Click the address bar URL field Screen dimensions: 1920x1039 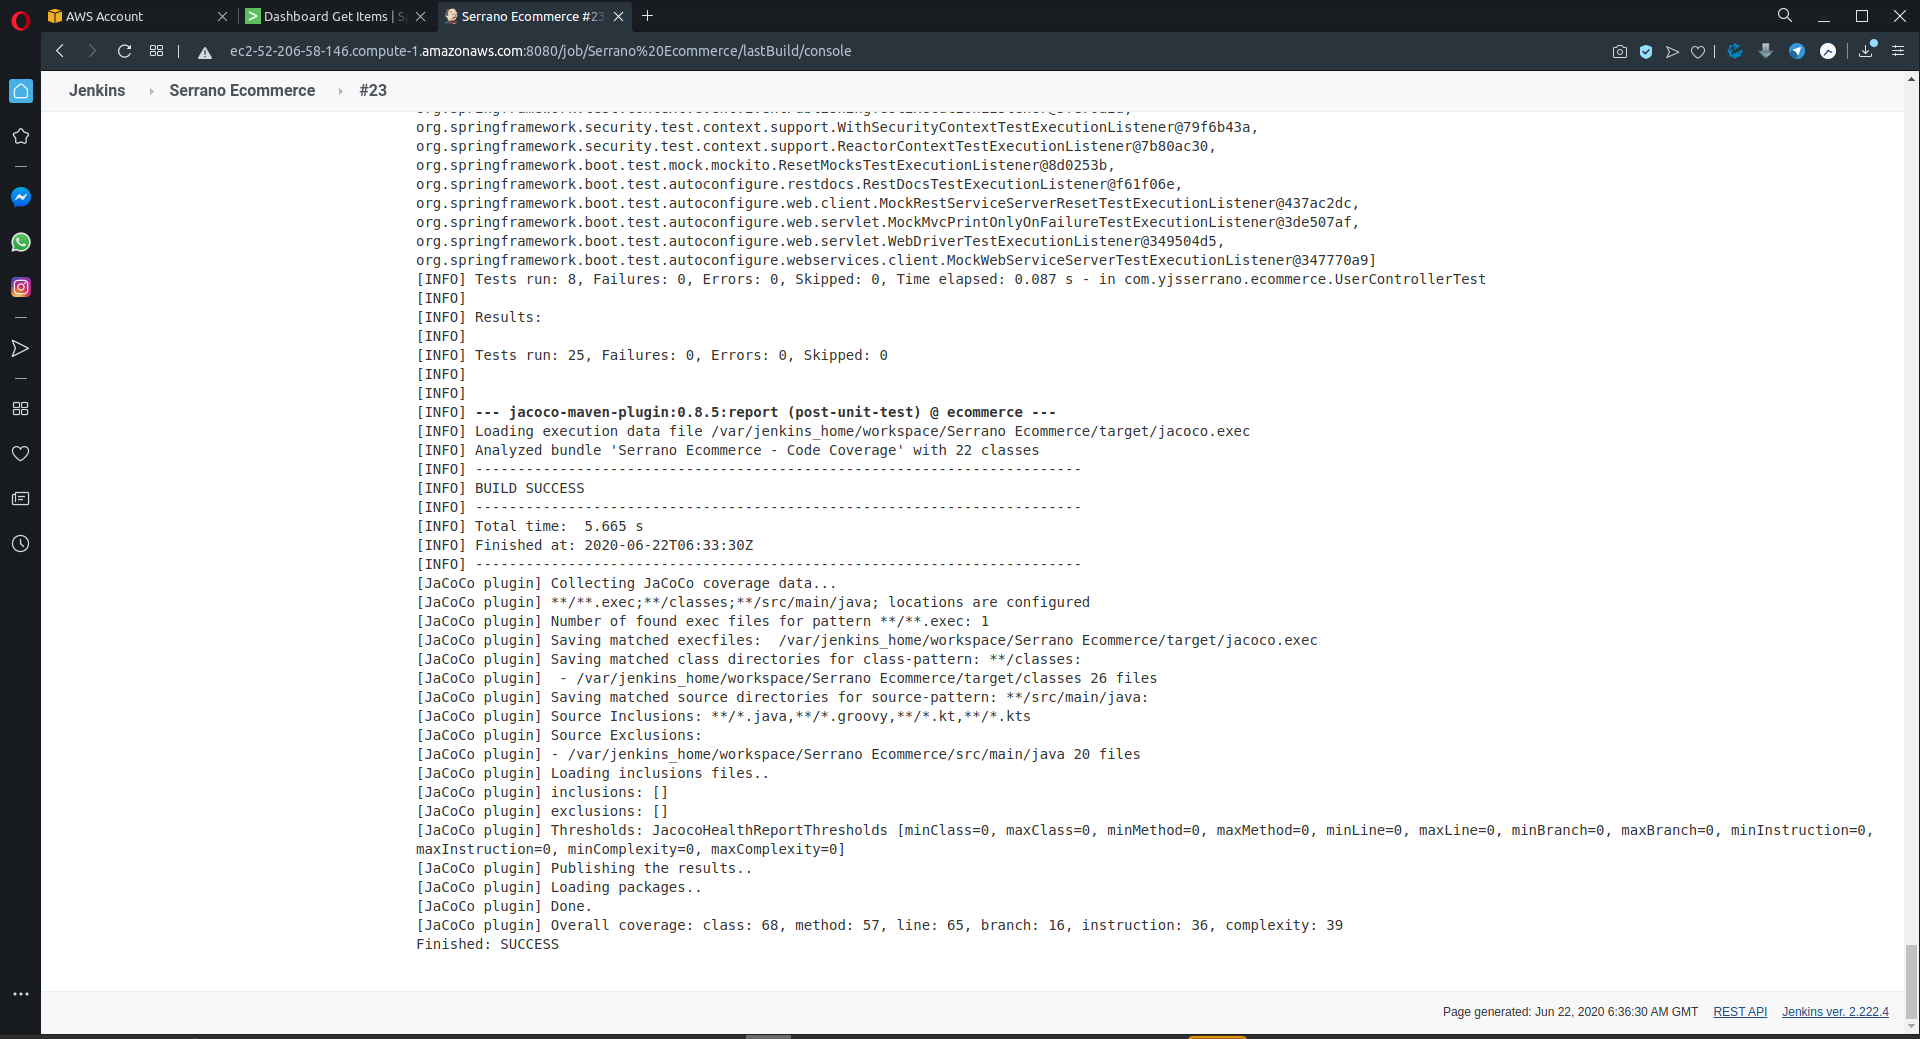pyautogui.click(x=540, y=51)
